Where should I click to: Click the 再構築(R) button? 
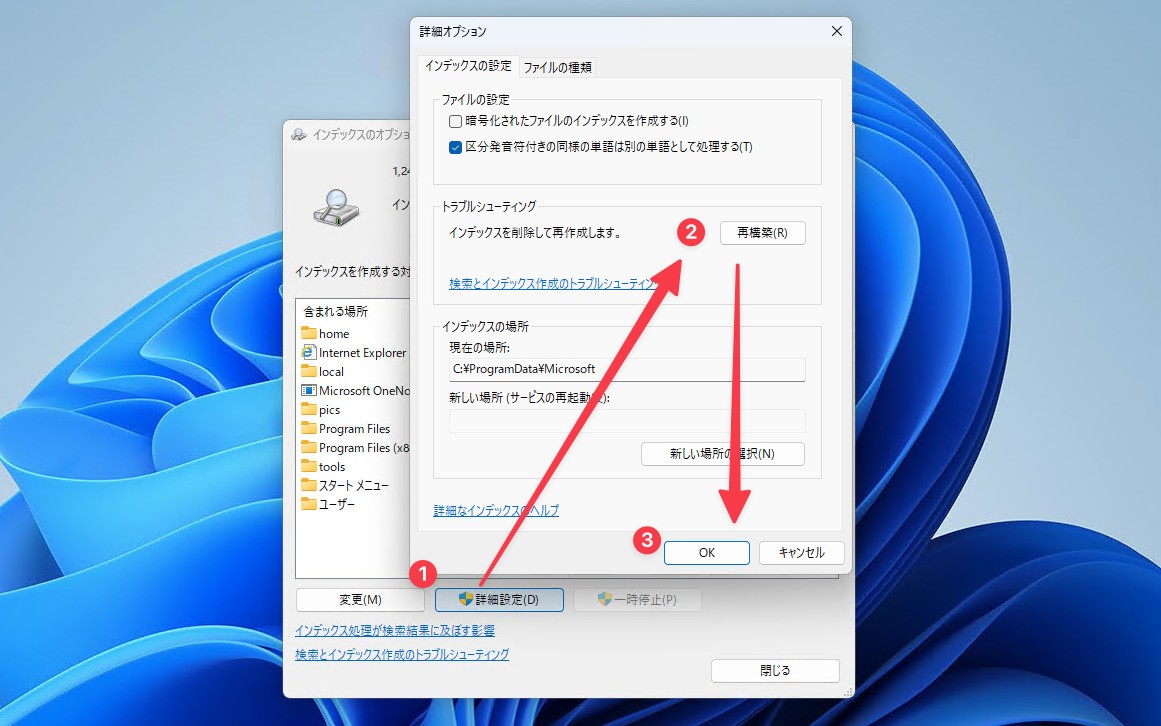coord(763,233)
